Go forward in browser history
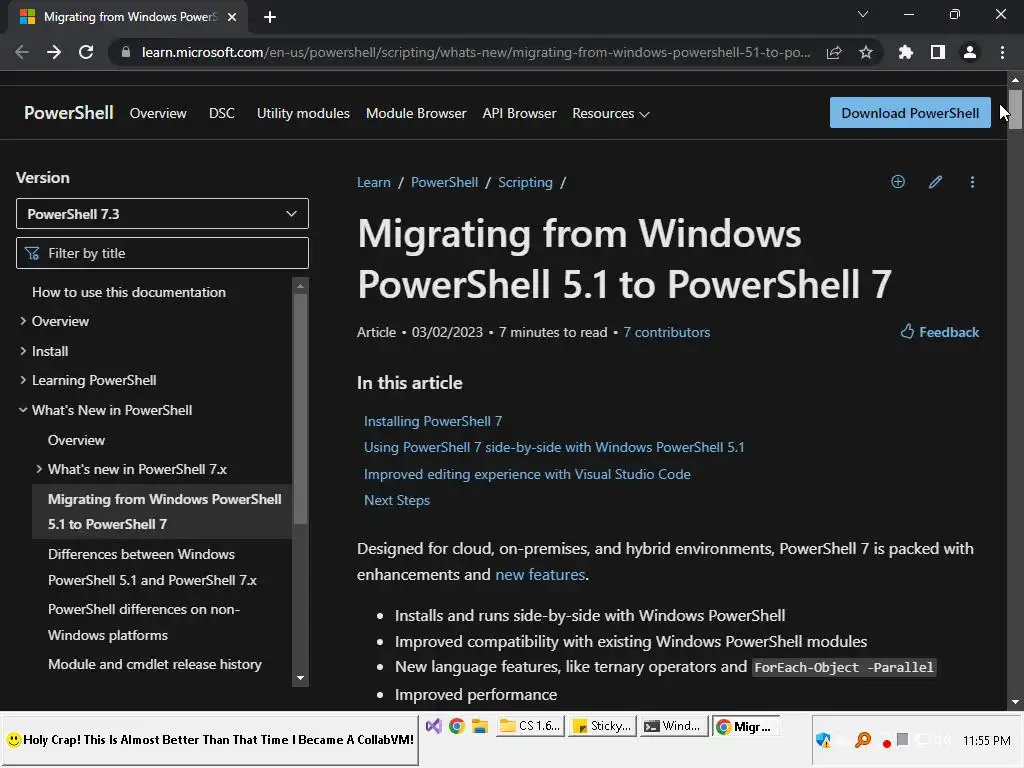This screenshot has width=1024, height=768. point(54,52)
